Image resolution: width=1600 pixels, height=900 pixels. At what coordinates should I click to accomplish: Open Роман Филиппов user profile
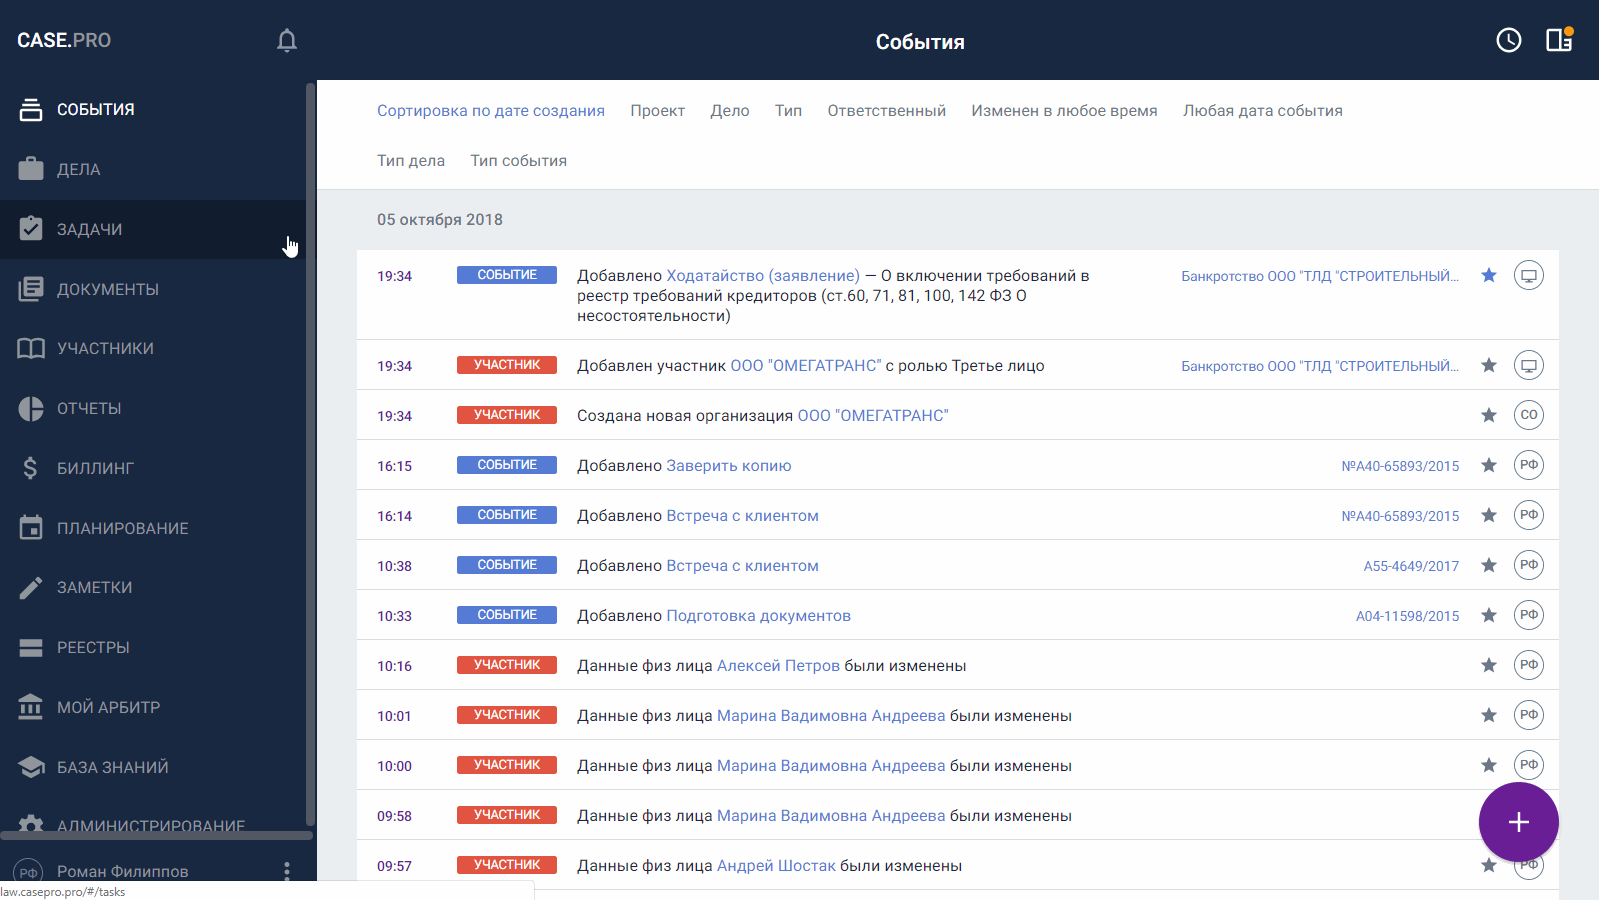coord(122,871)
